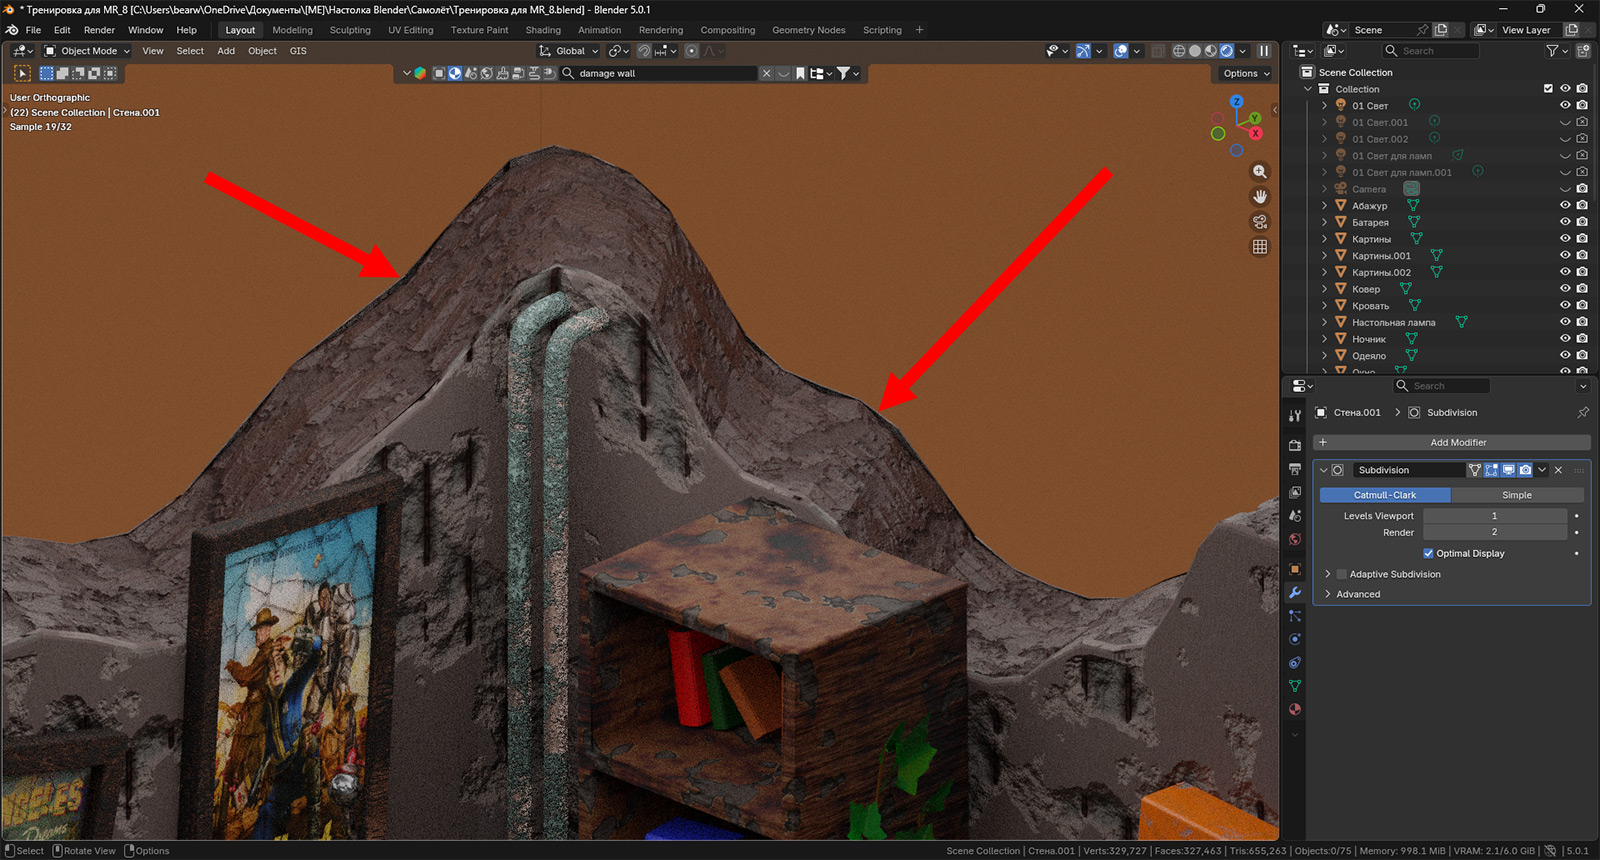Click the Levels Viewport value field
Screen dimensions: 1600x860
(1494, 516)
